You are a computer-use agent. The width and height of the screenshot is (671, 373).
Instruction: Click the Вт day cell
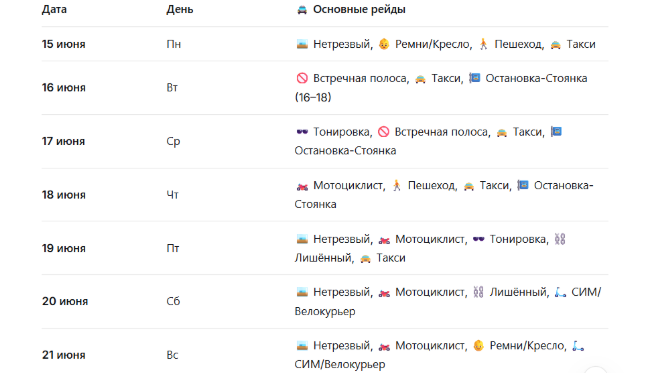(172, 88)
